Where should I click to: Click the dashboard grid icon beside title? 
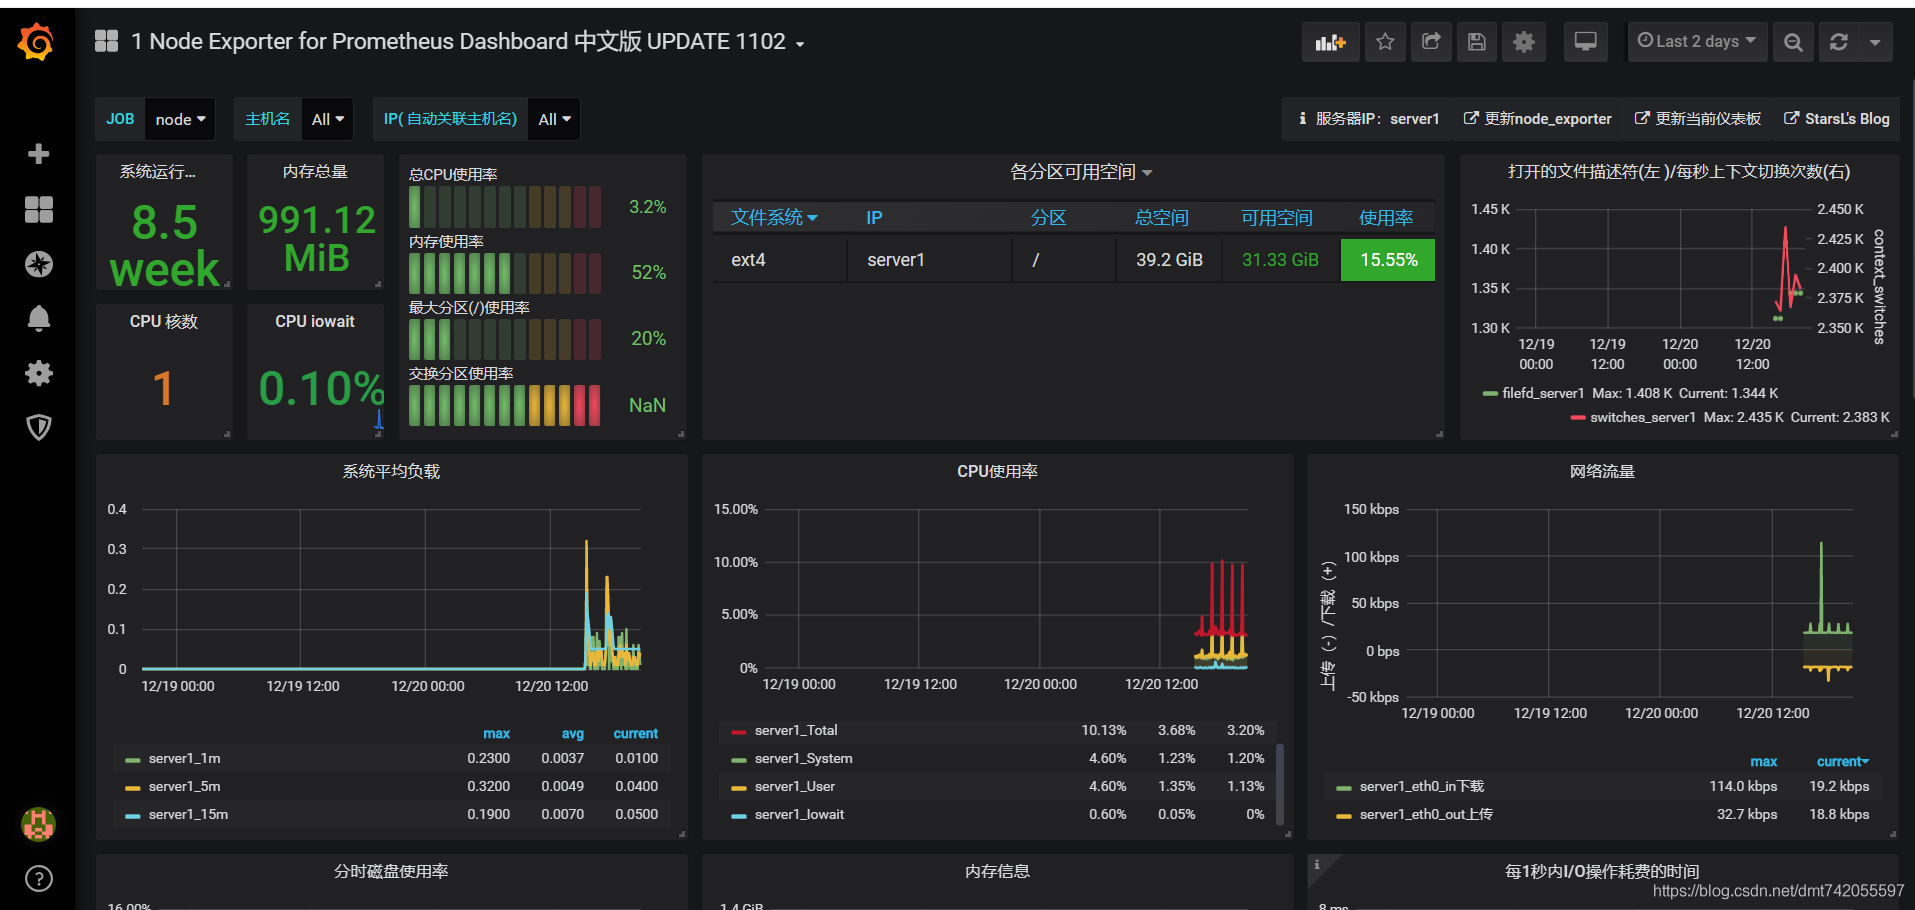click(106, 41)
